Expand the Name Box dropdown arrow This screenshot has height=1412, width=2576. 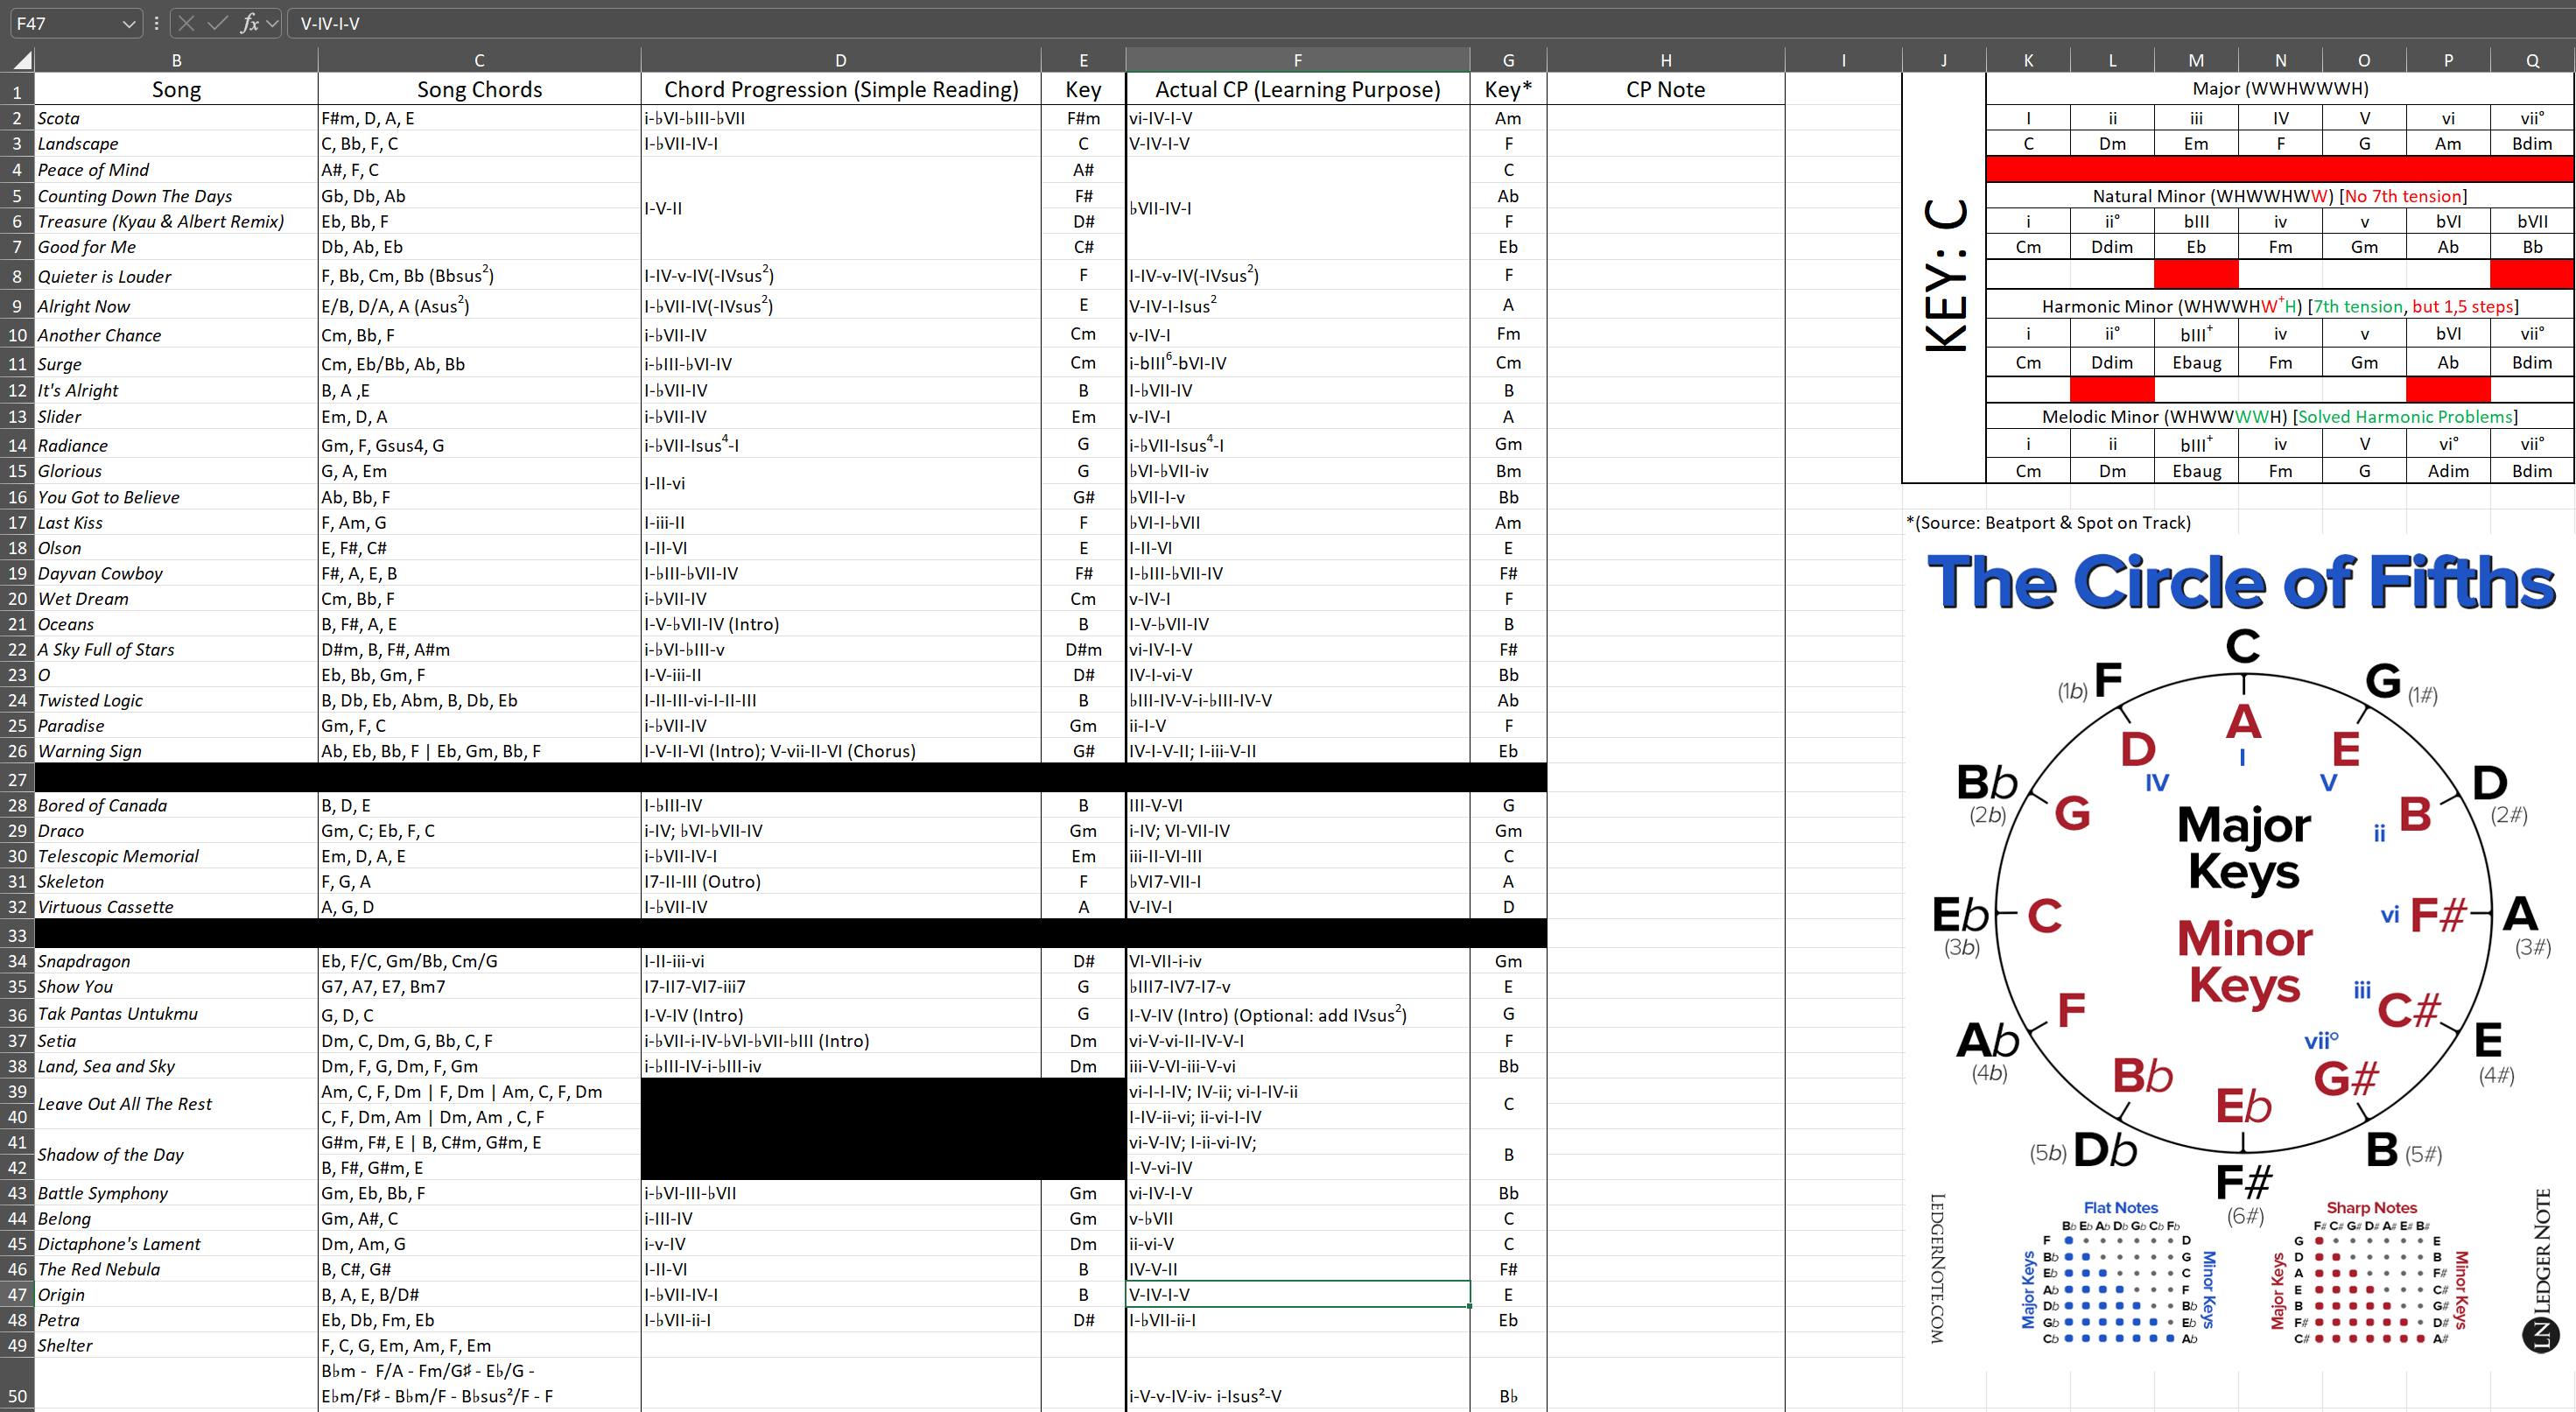[128, 23]
